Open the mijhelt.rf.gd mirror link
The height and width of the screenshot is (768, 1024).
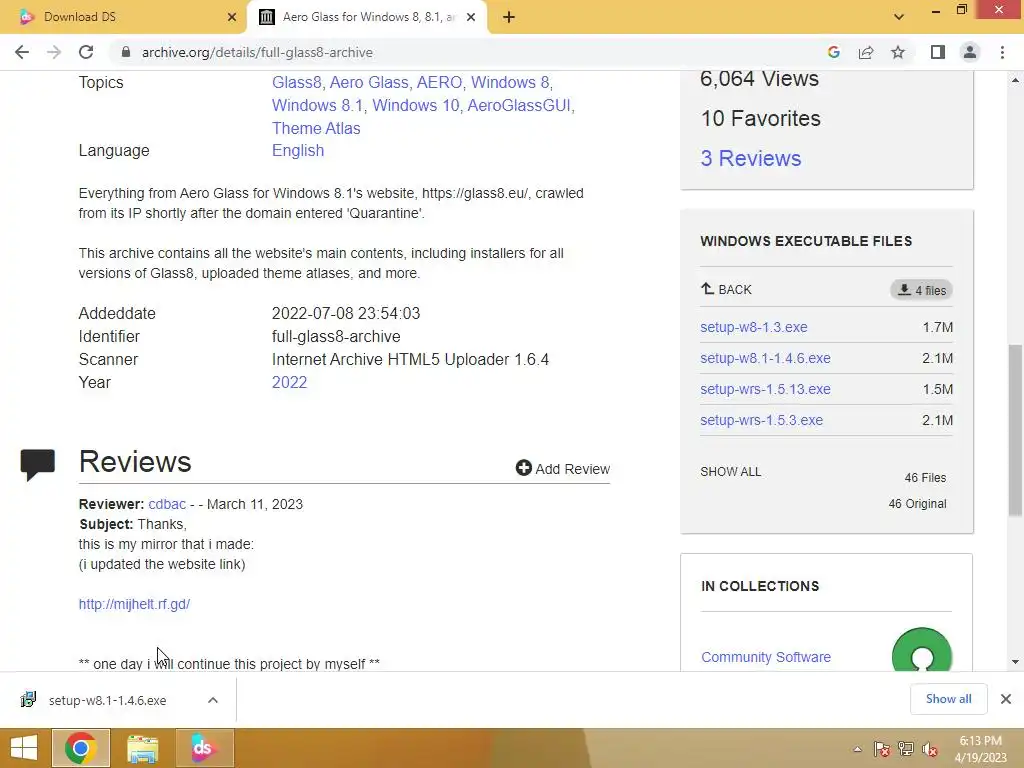tap(135, 604)
